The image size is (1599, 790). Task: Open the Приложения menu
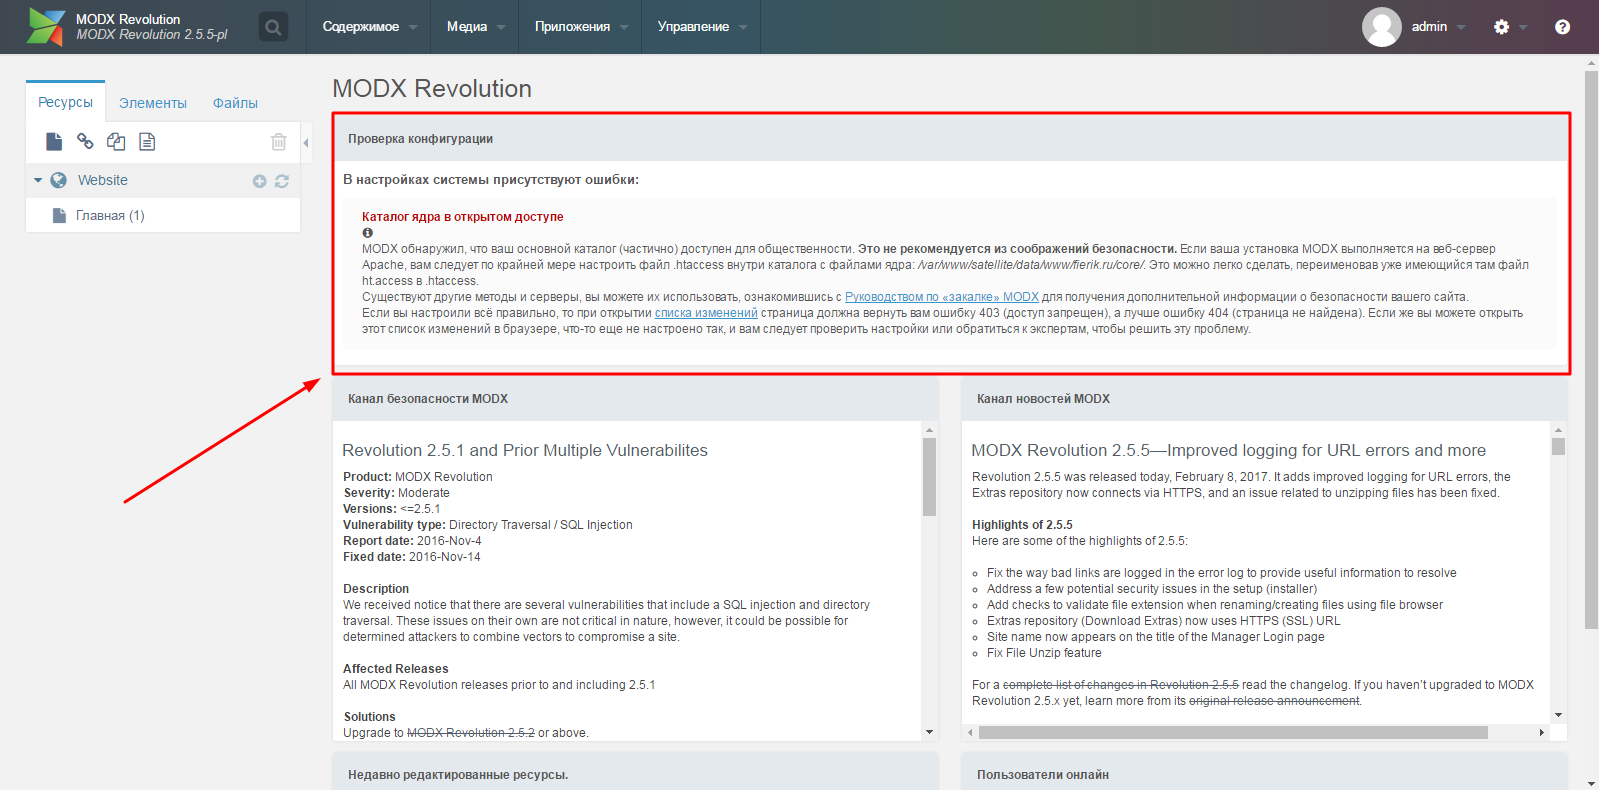pos(580,27)
